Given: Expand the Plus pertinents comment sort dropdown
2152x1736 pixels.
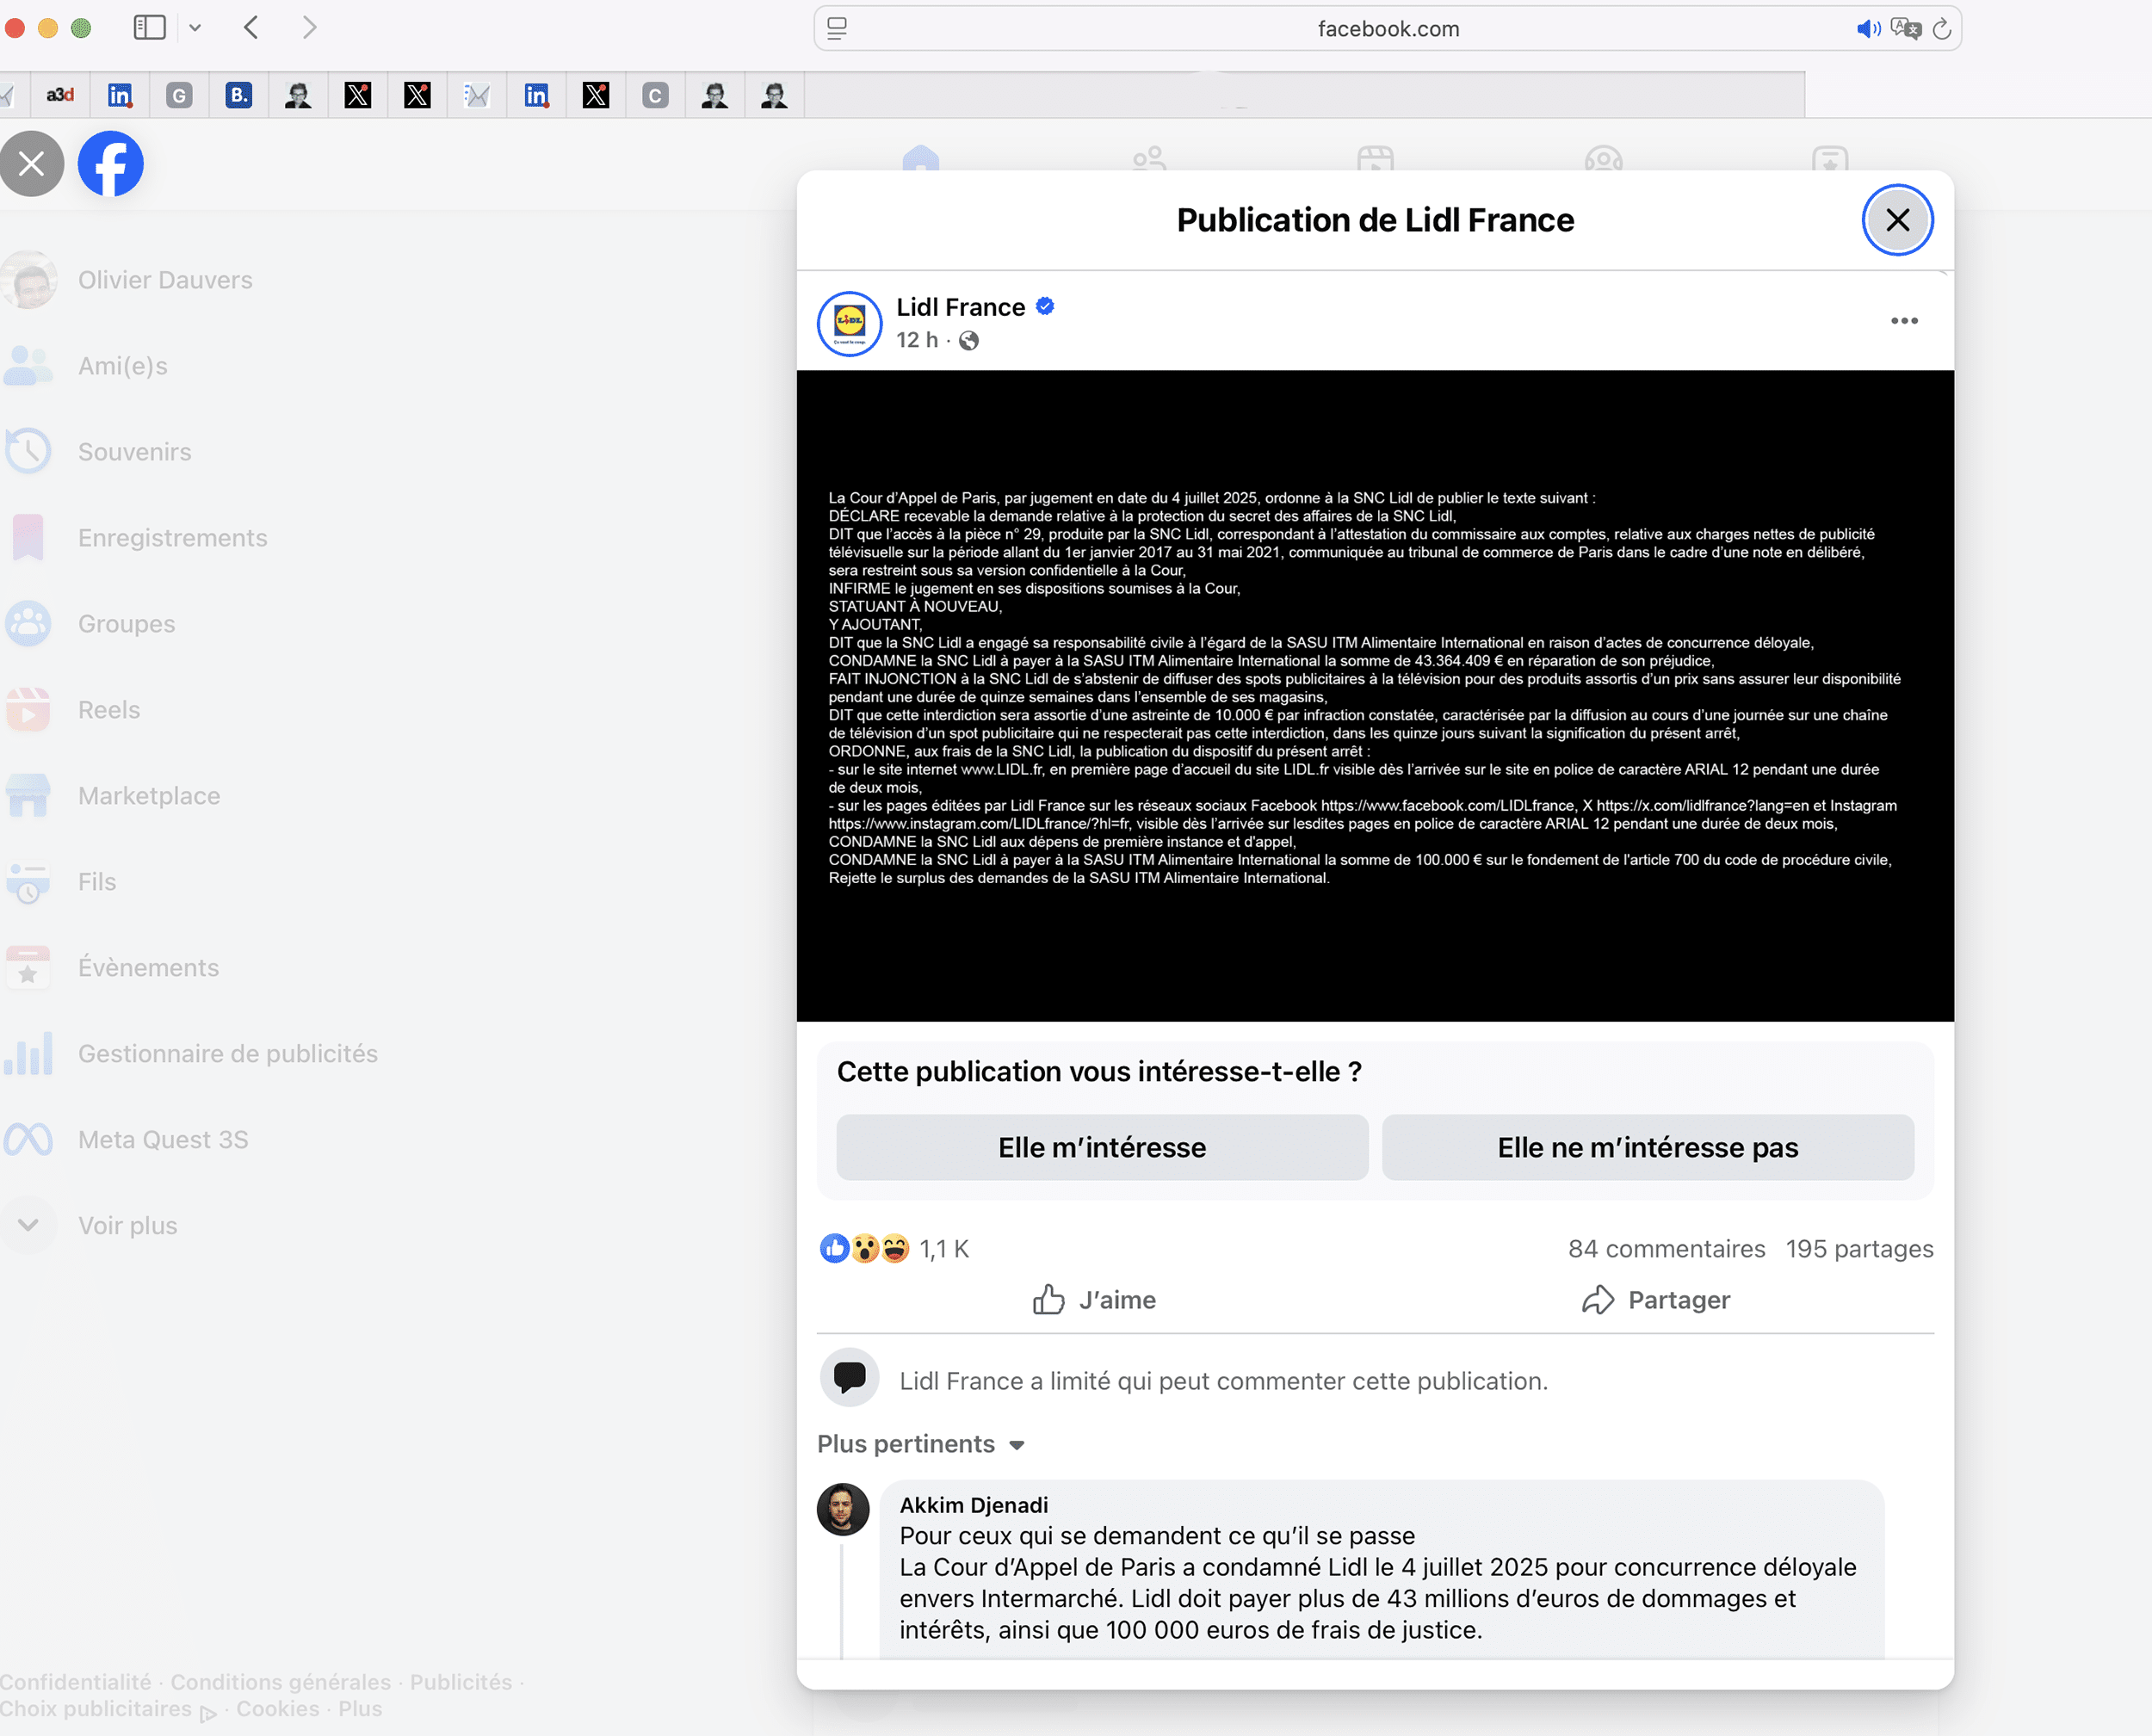Looking at the screenshot, I should 921,1444.
